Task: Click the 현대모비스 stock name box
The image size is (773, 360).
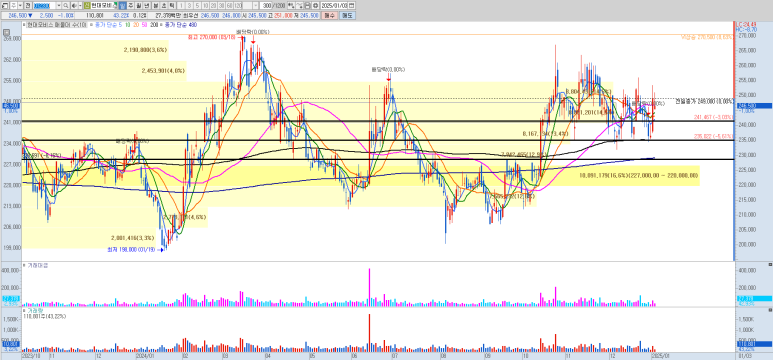Action: (x=104, y=5)
